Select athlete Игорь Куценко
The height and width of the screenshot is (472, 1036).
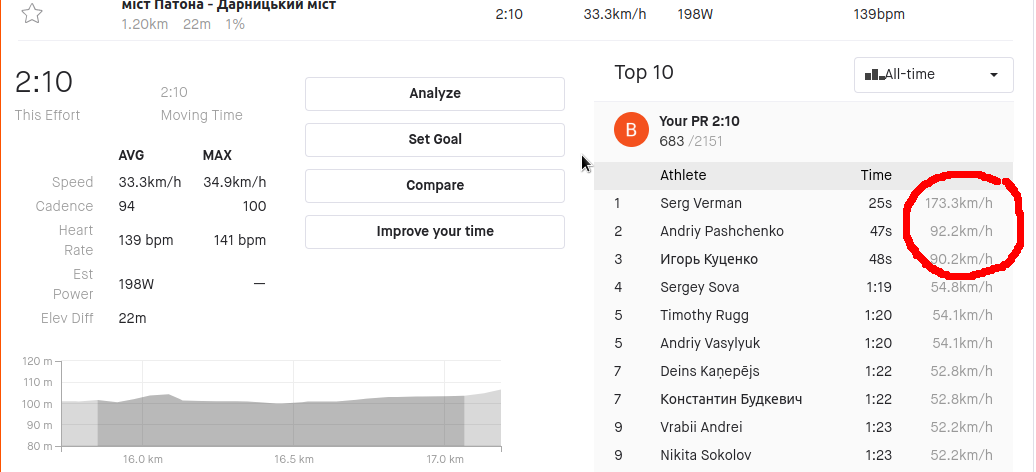click(x=709, y=259)
